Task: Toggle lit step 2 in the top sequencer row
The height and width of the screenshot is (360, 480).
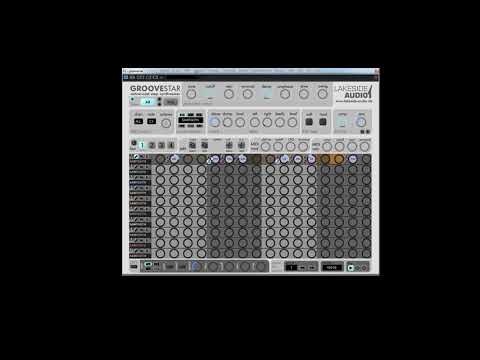Action: (x=174, y=159)
